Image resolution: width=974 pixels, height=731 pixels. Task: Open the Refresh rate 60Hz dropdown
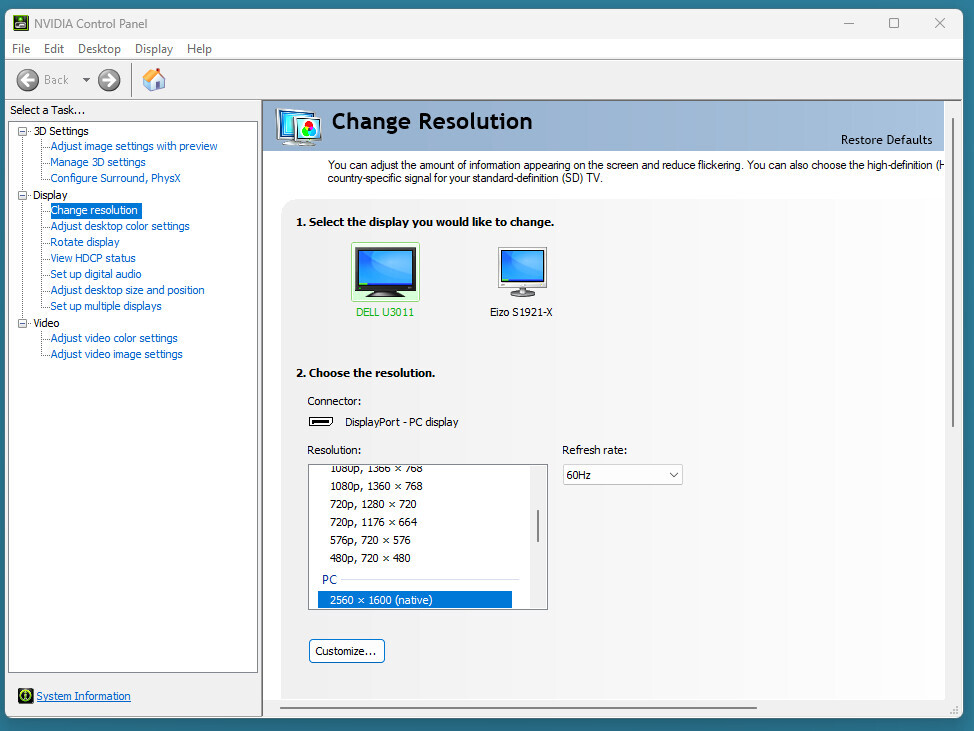click(622, 475)
